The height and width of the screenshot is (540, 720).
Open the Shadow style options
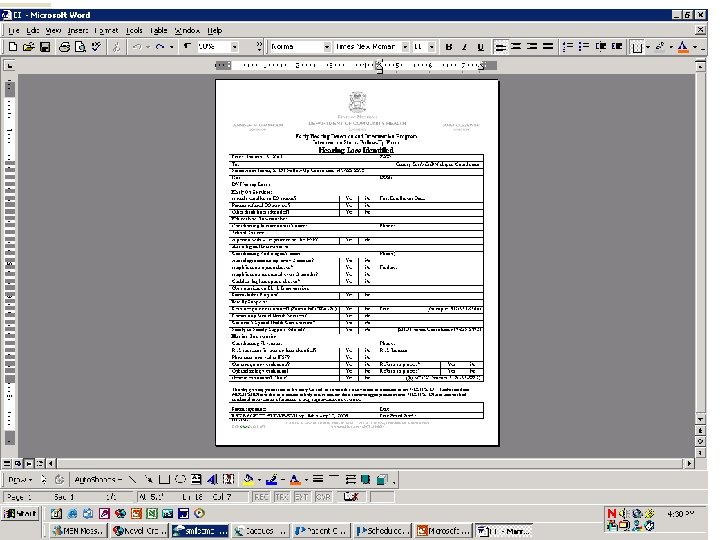tap(366, 479)
